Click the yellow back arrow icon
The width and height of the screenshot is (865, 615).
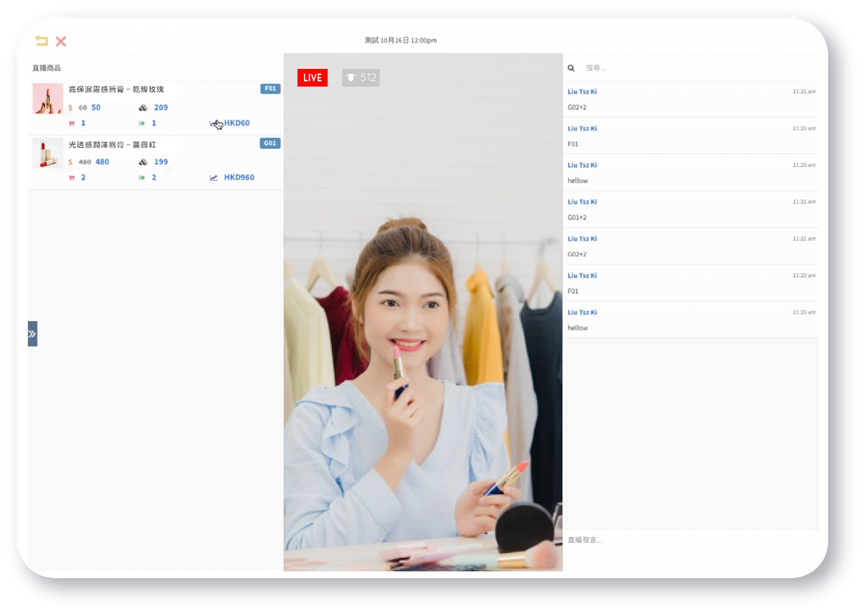coord(41,41)
